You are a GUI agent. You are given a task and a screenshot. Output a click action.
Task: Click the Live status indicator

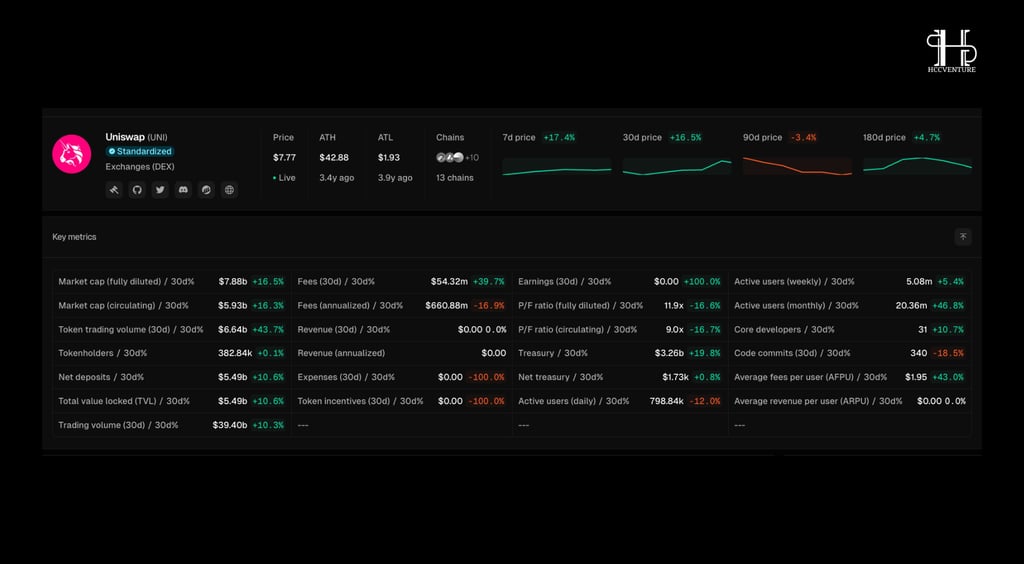tap(285, 178)
